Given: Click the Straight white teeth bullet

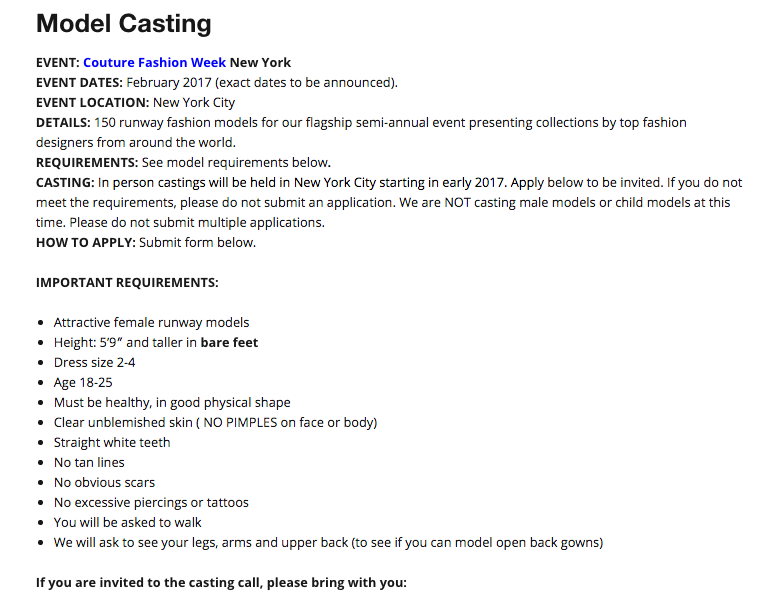Looking at the screenshot, I should click(x=112, y=442).
